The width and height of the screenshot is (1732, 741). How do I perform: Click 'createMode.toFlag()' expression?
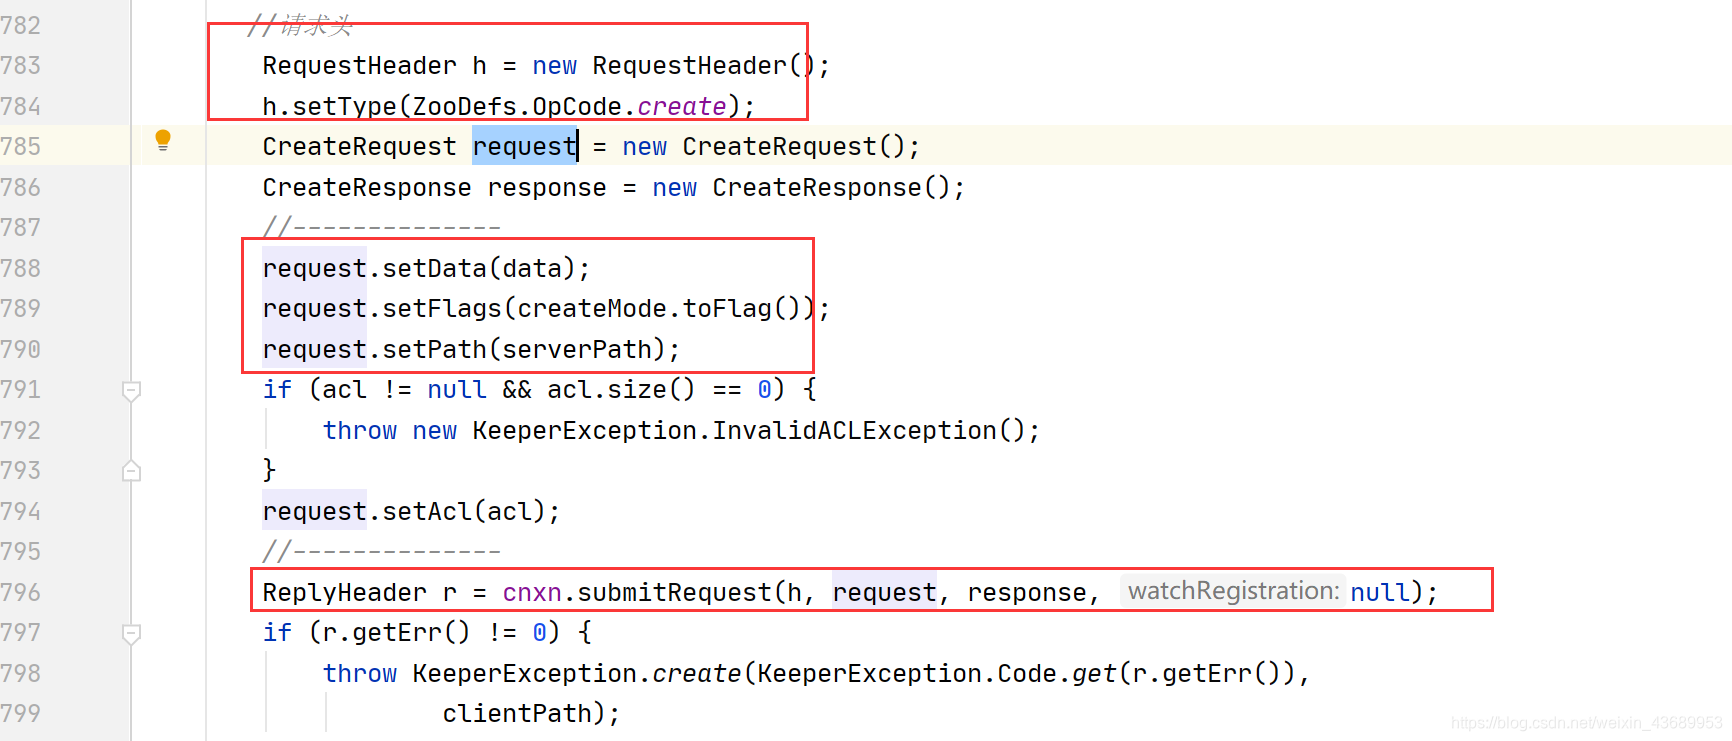659,308
